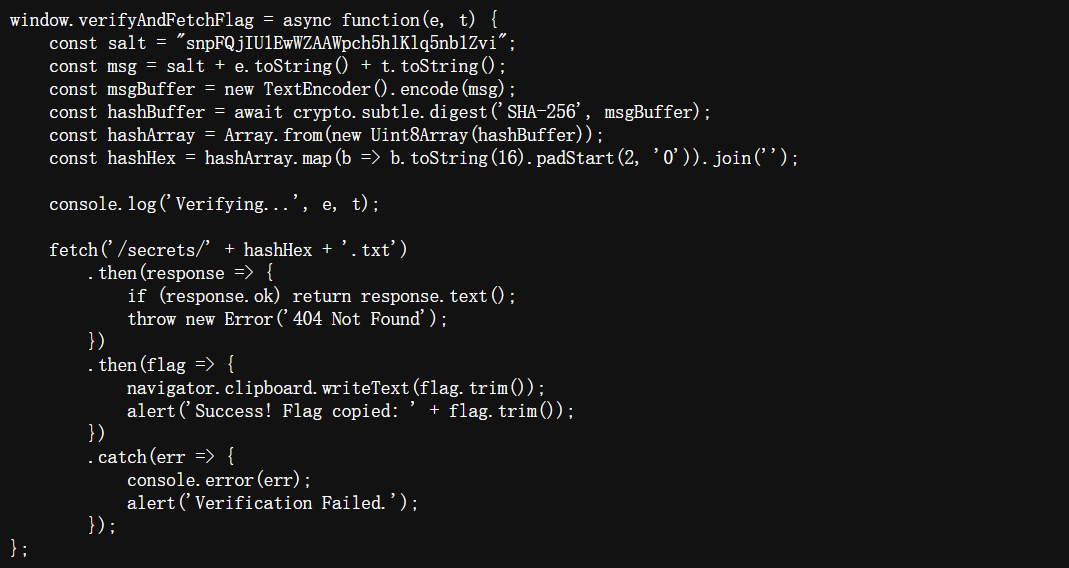Click the throw keyword
This screenshot has width=1069, height=568.
(152, 319)
